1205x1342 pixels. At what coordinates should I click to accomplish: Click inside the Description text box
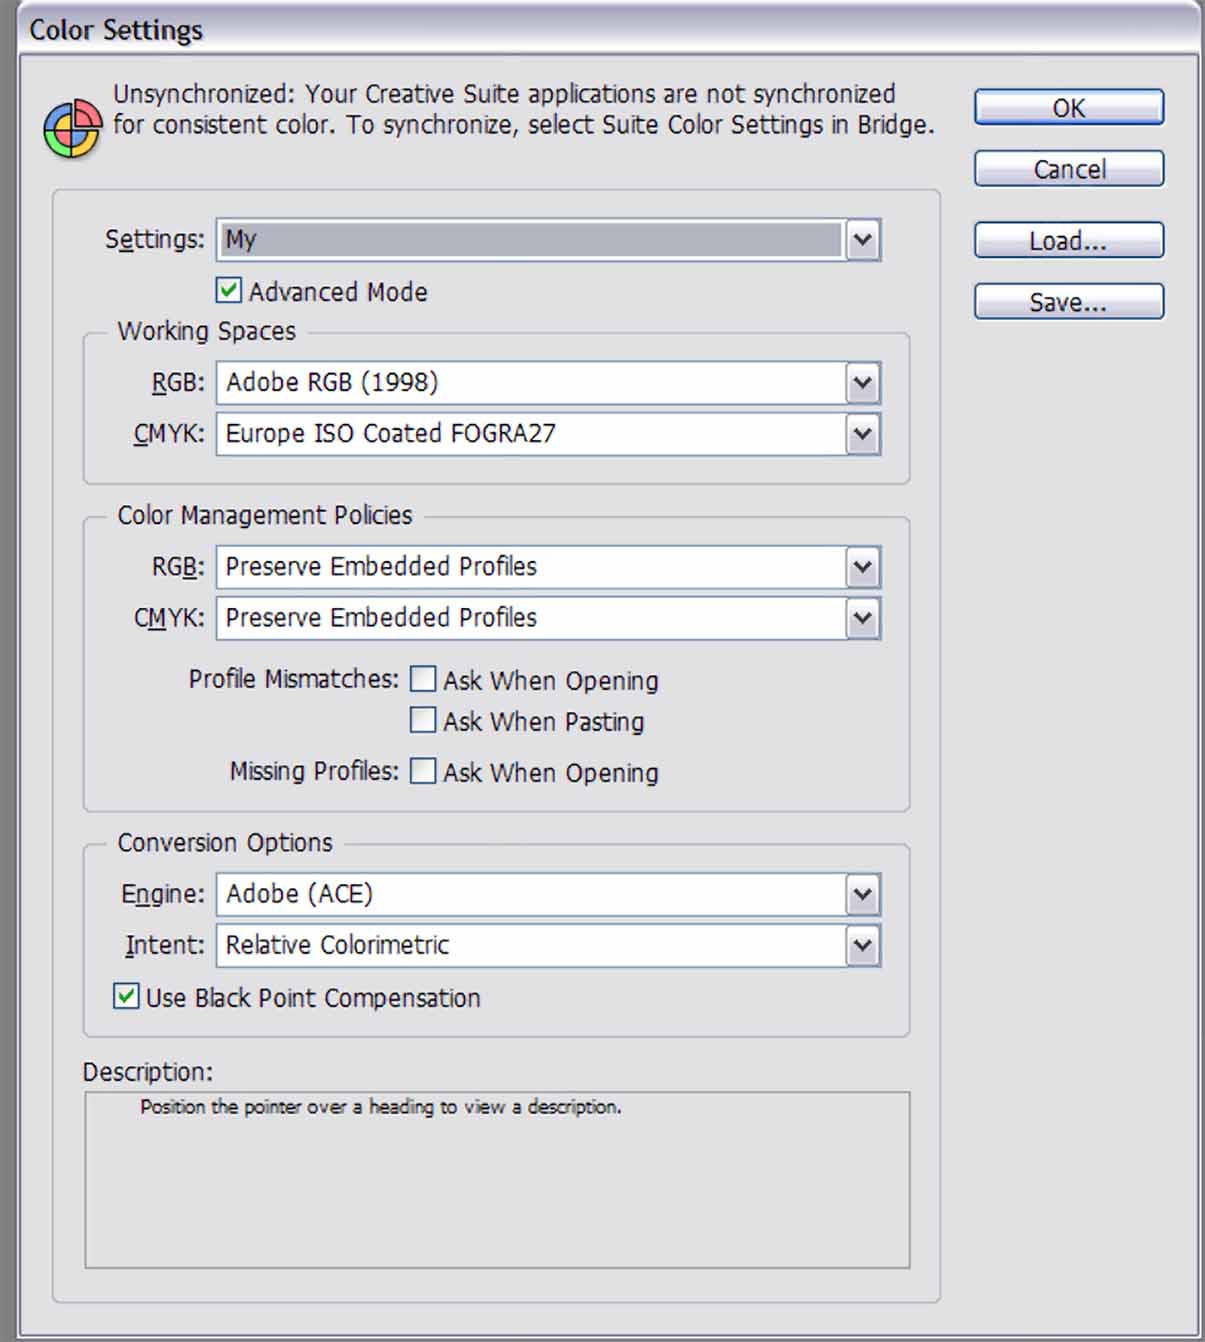(497, 1180)
